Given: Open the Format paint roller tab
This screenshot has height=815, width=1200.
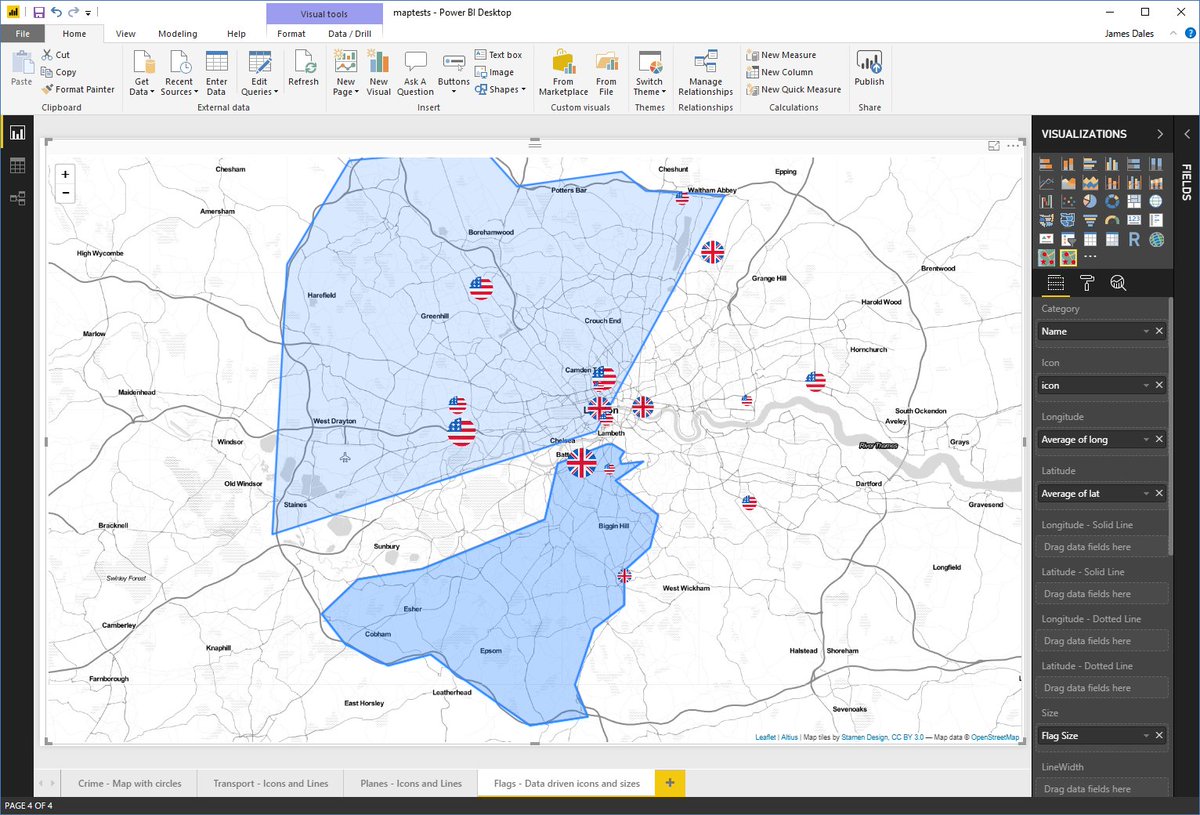Looking at the screenshot, I should click(1087, 283).
